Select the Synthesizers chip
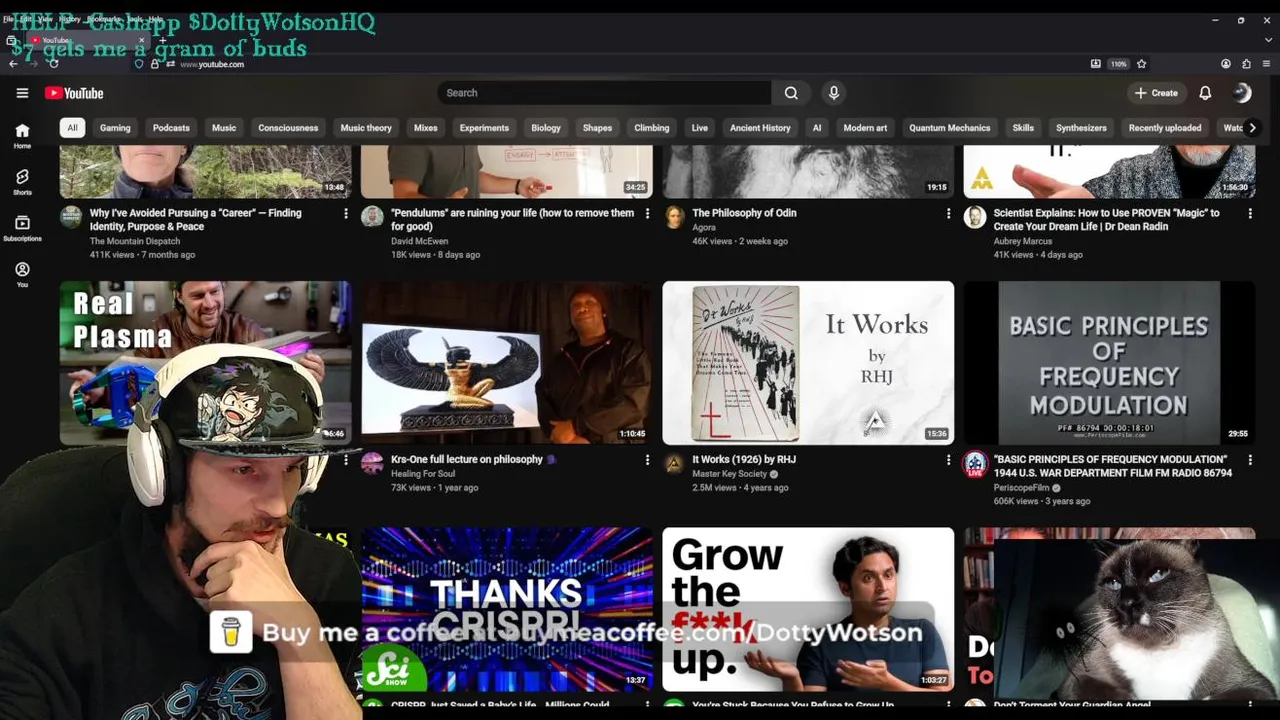Image resolution: width=1280 pixels, height=720 pixels. point(1081,128)
